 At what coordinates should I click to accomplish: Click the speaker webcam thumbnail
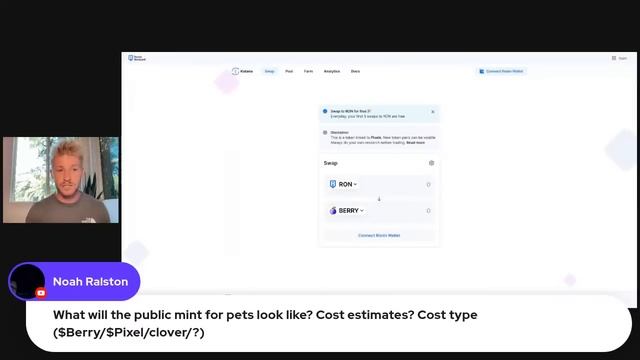coord(61,180)
